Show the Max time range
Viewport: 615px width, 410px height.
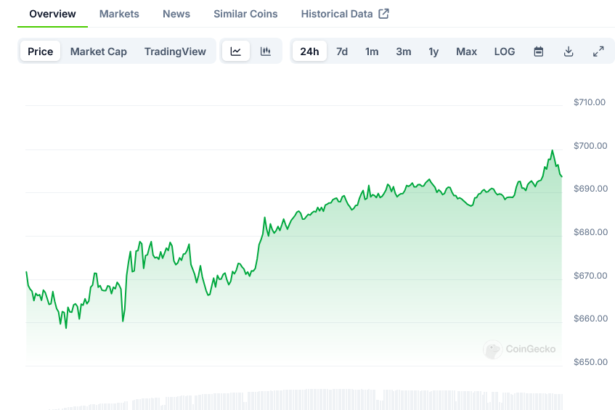pyautogui.click(x=466, y=51)
